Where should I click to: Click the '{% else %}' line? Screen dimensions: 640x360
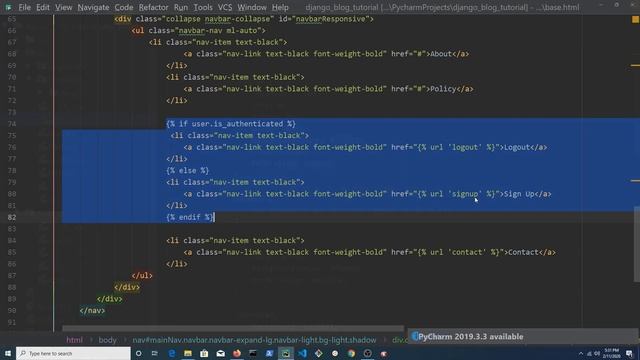pos(188,171)
